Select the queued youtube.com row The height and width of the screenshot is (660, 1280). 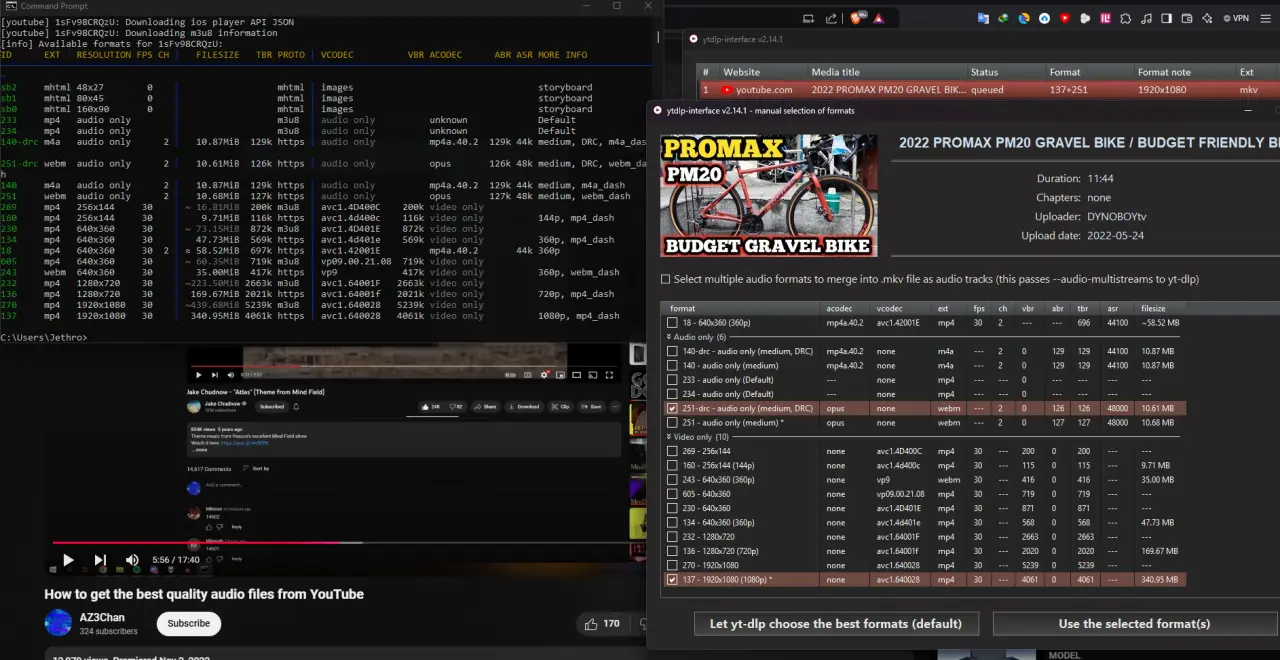coord(988,89)
